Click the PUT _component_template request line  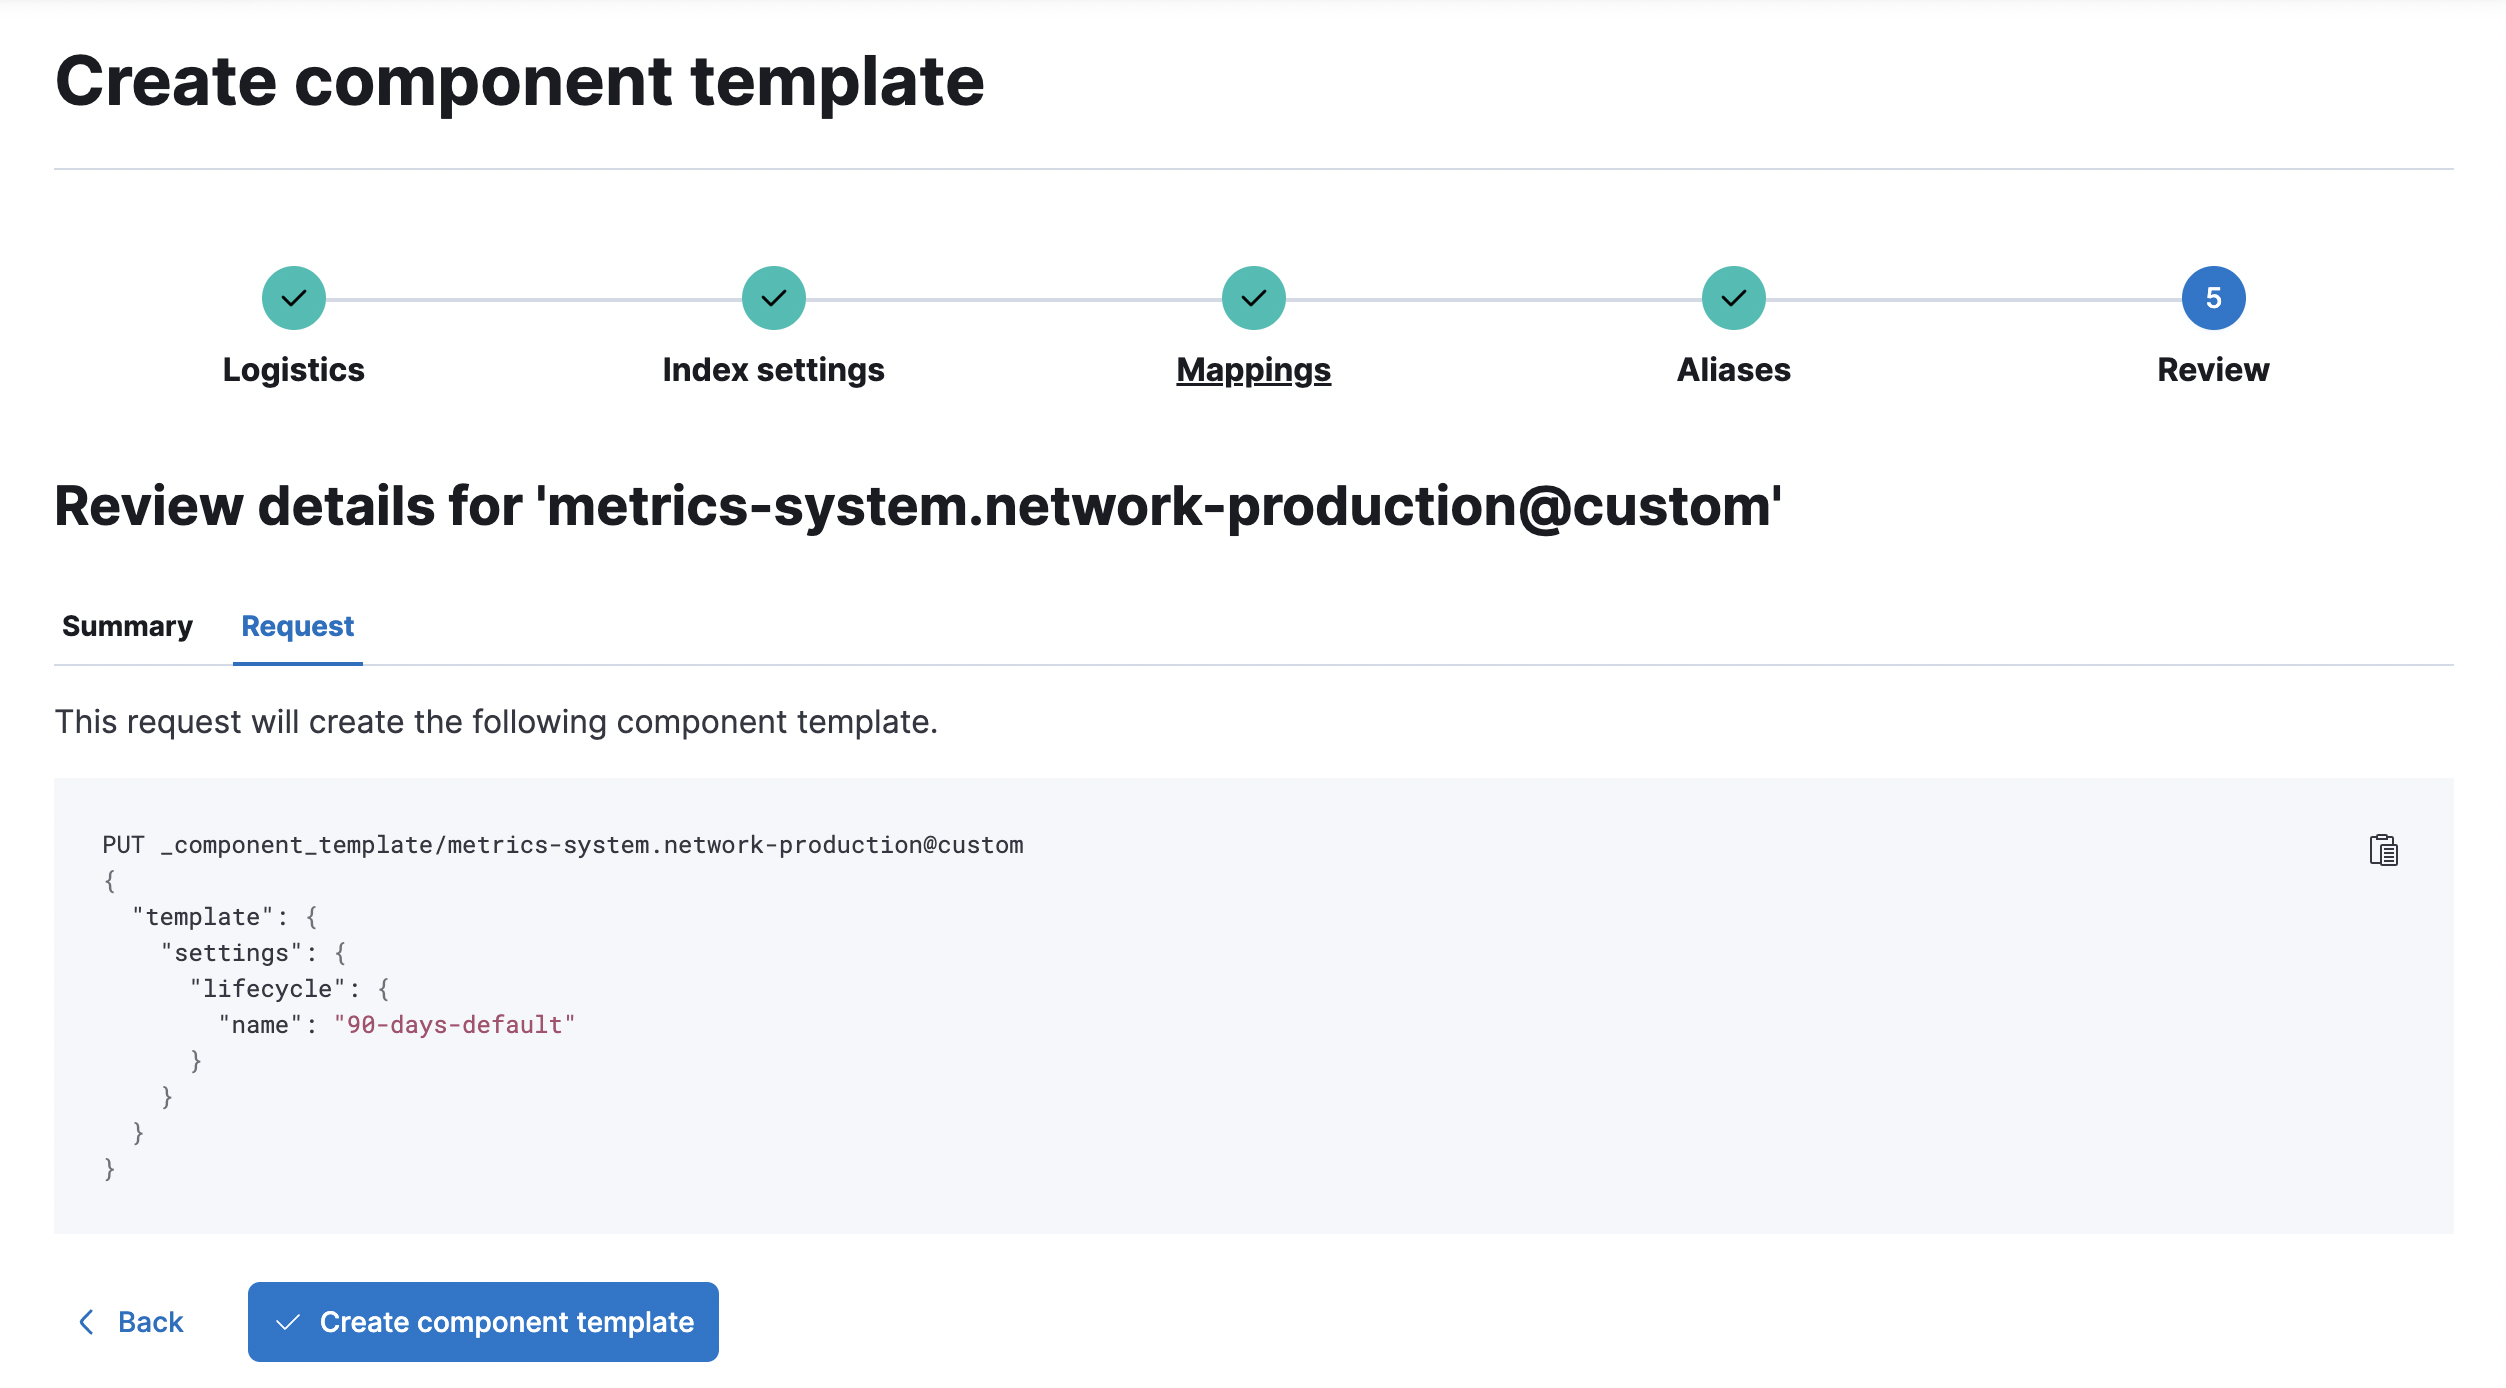(x=562, y=844)
